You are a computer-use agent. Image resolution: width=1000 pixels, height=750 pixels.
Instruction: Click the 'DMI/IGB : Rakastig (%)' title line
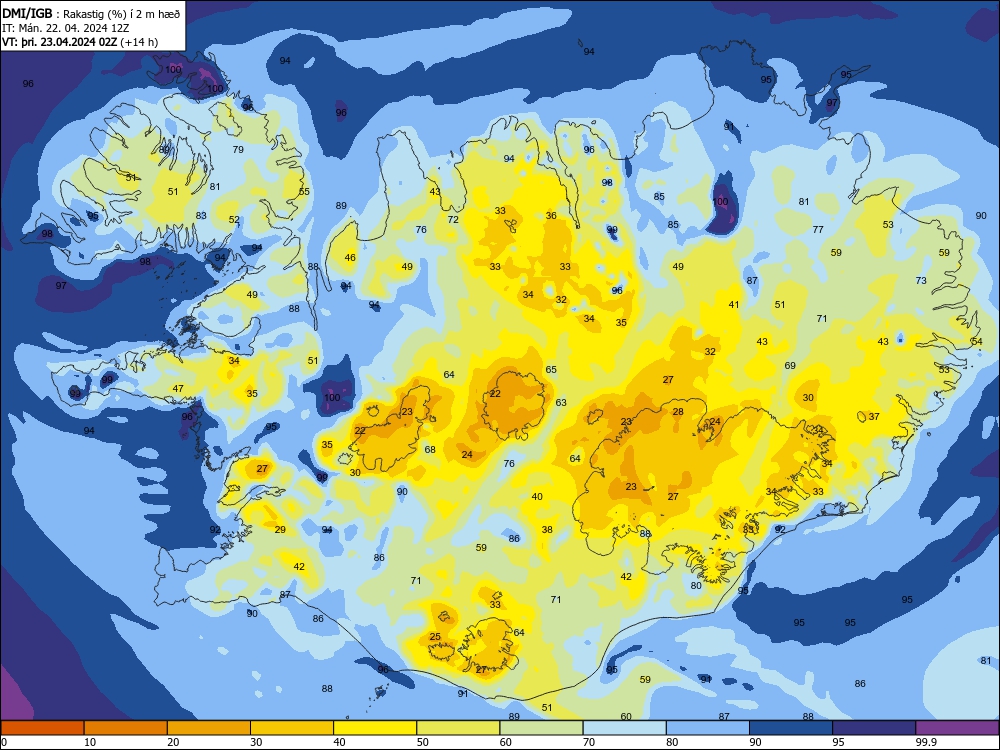[x=92, y=14]
